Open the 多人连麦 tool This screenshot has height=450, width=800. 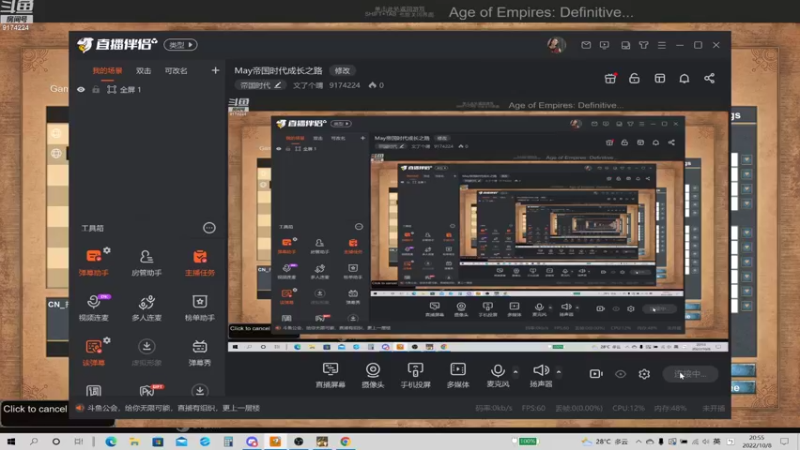pos(146,307)
